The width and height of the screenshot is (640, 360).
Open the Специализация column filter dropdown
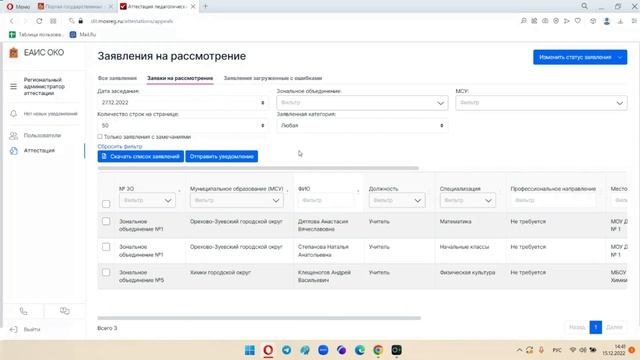(x=468, y=200)
